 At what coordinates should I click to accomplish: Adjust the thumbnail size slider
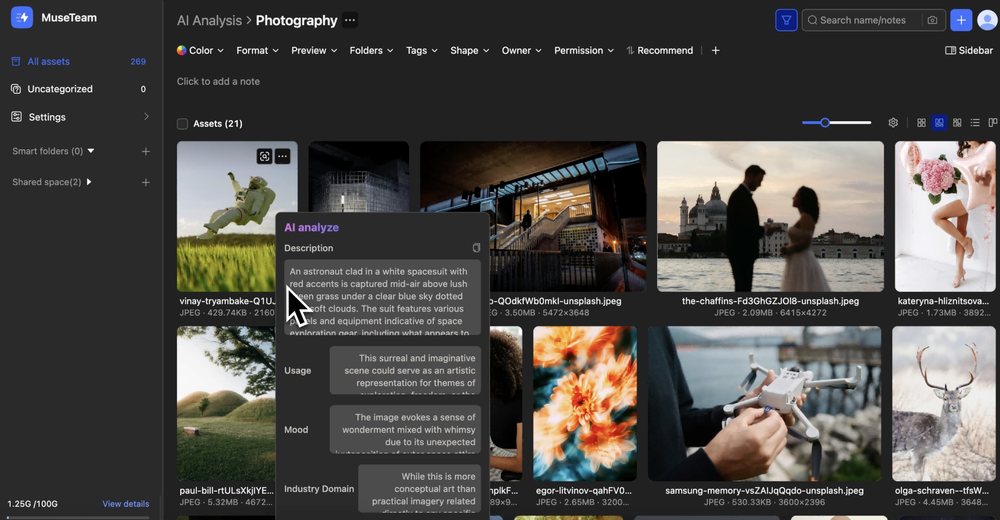pos(825,123)
